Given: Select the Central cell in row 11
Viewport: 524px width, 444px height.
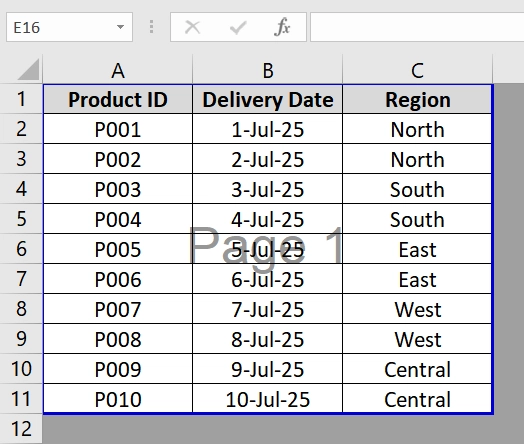Looking at the screenshot, I should point(417,399).
